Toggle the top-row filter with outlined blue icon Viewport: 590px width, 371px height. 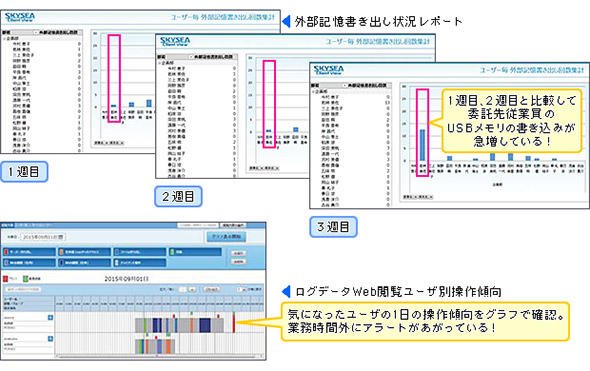140,252
